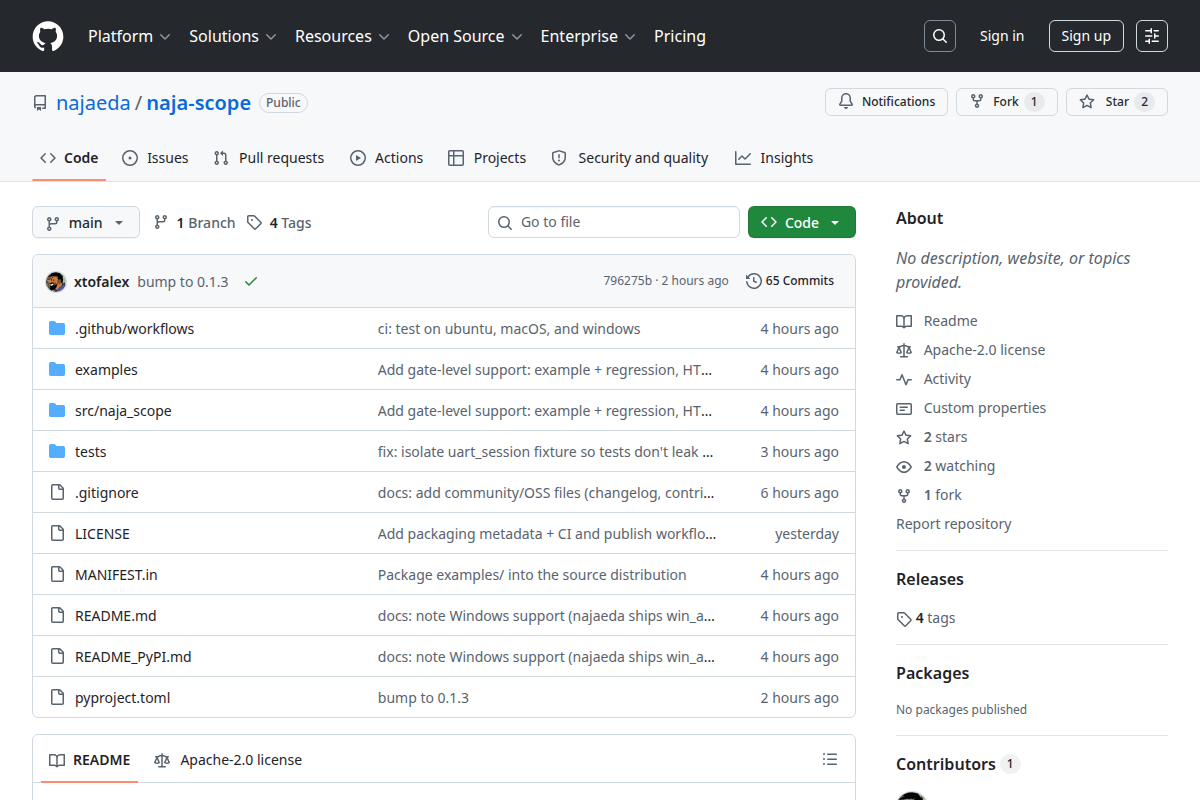Focus the Go to file field
The height and width of the screenshot is (800, 1200).
tap(613, 222)
